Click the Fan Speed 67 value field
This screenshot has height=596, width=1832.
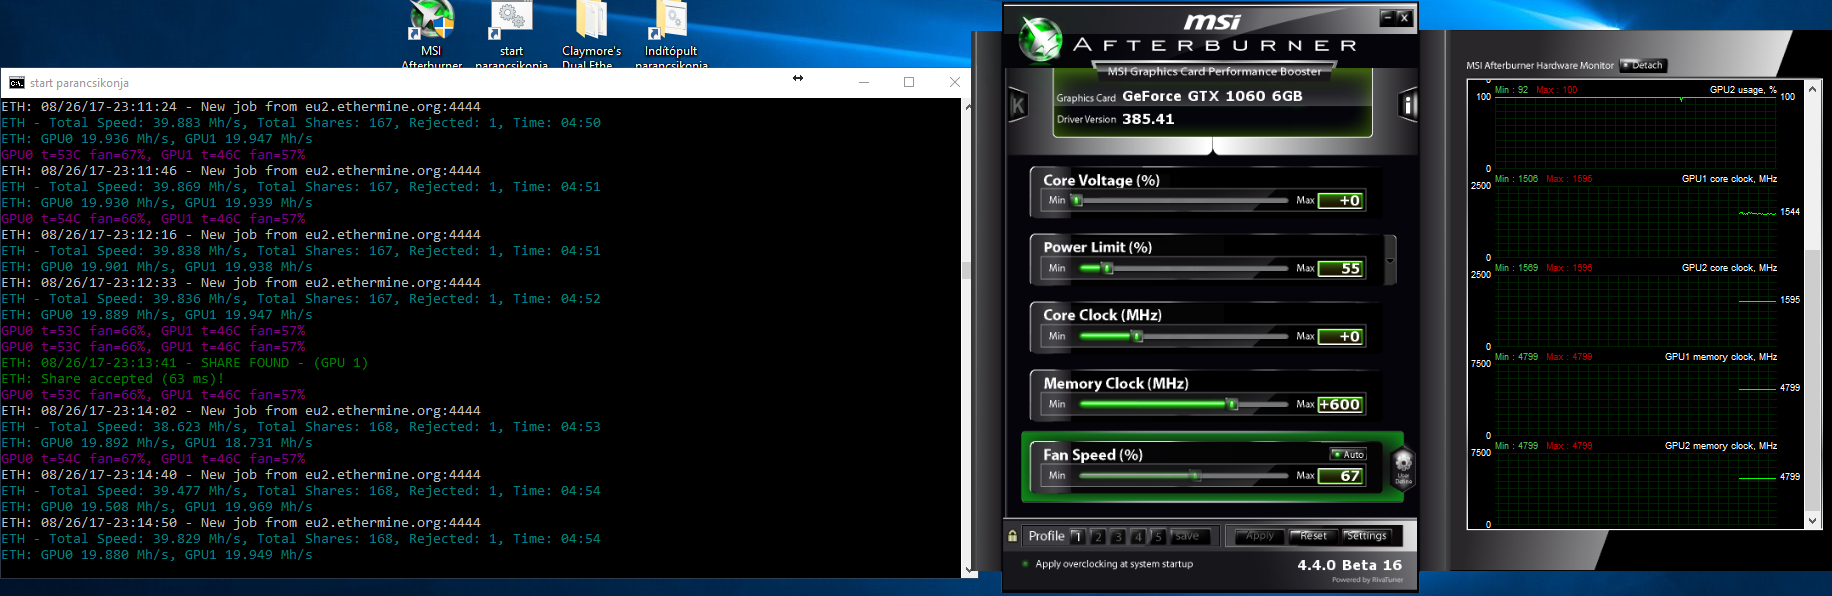coord(1341,475)
